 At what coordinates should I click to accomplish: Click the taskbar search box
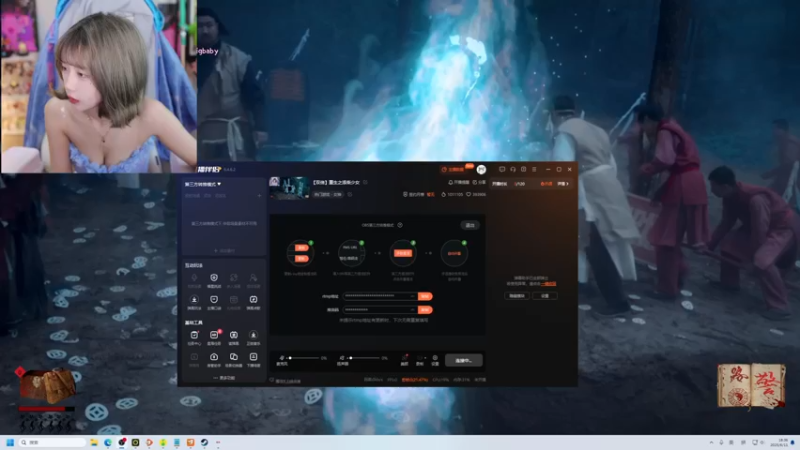point(52,442)
